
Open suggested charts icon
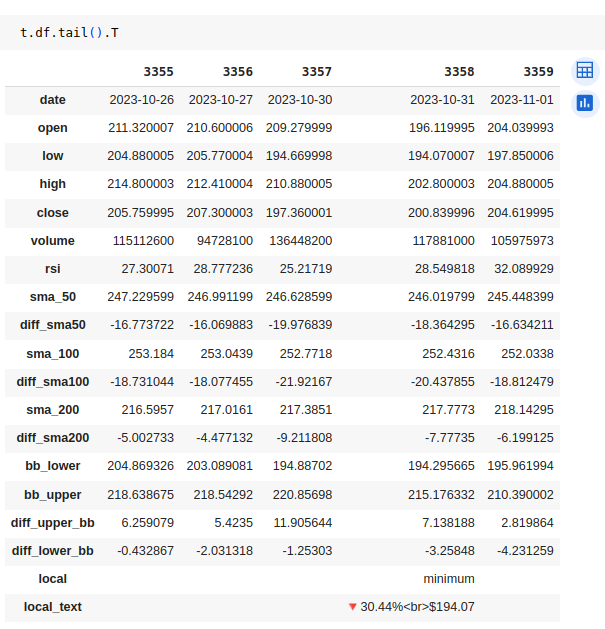click(x=585, y=104)
